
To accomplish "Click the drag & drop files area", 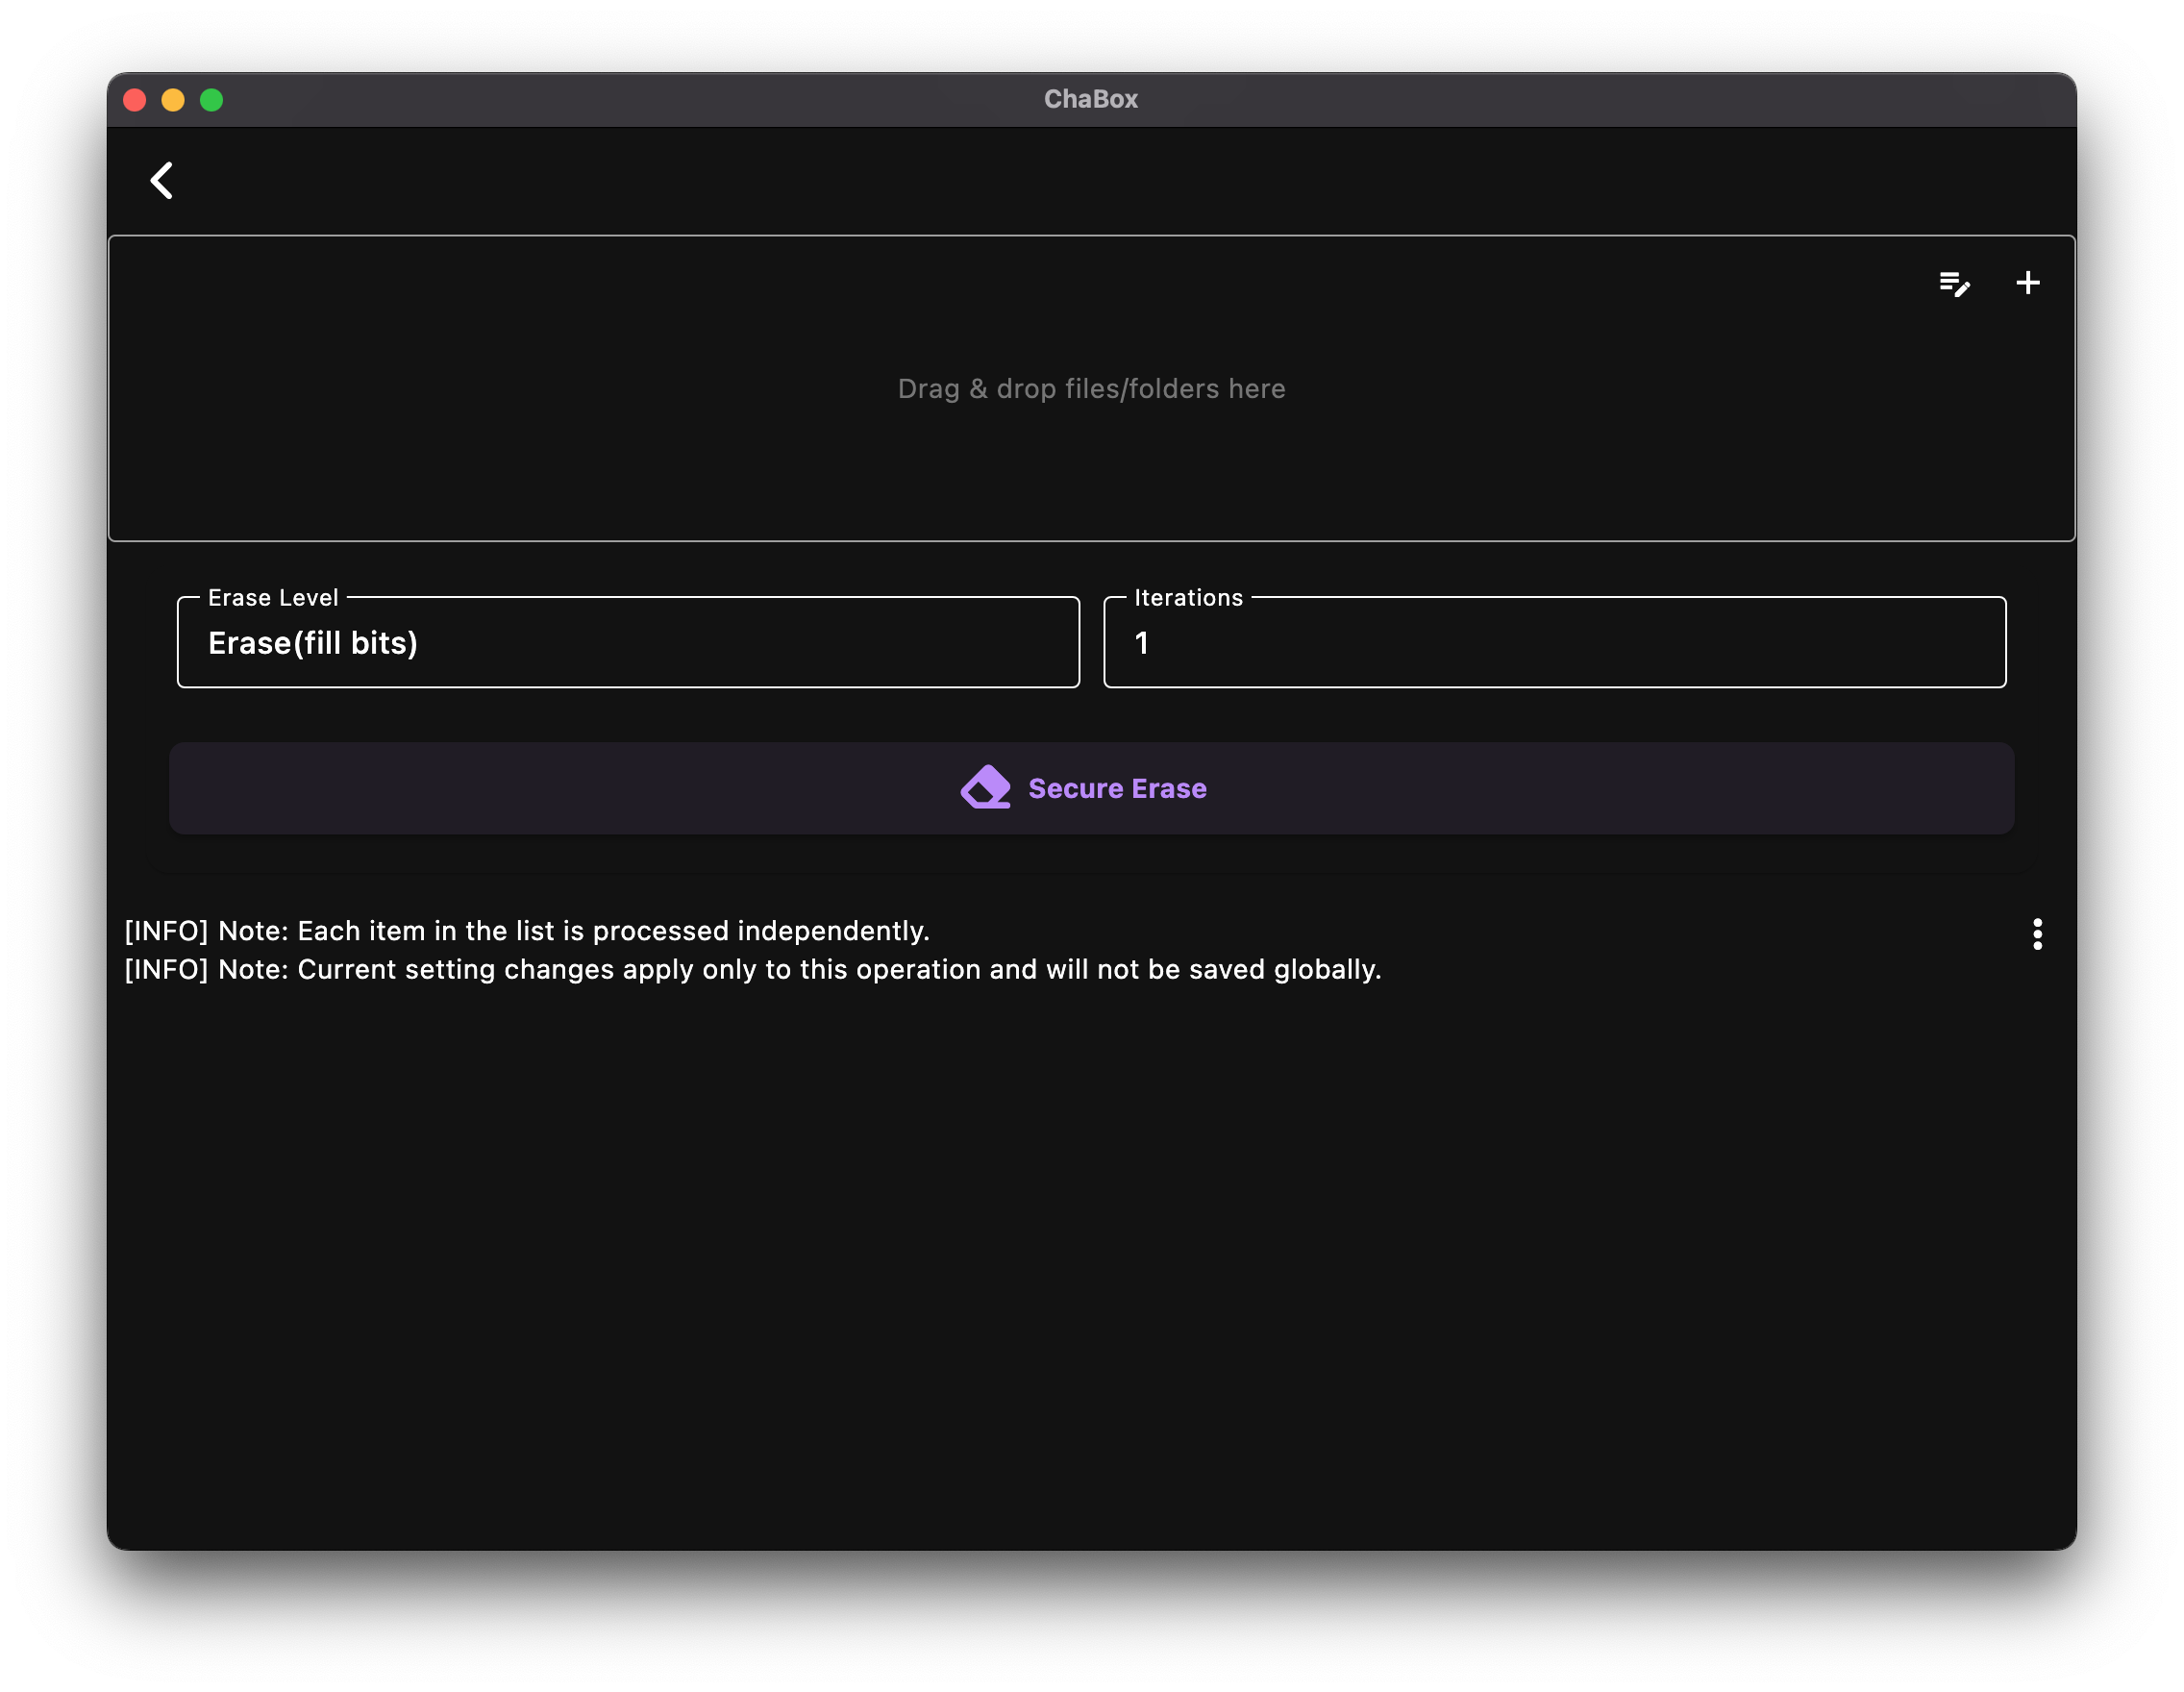I will (x=1091, y=388).
